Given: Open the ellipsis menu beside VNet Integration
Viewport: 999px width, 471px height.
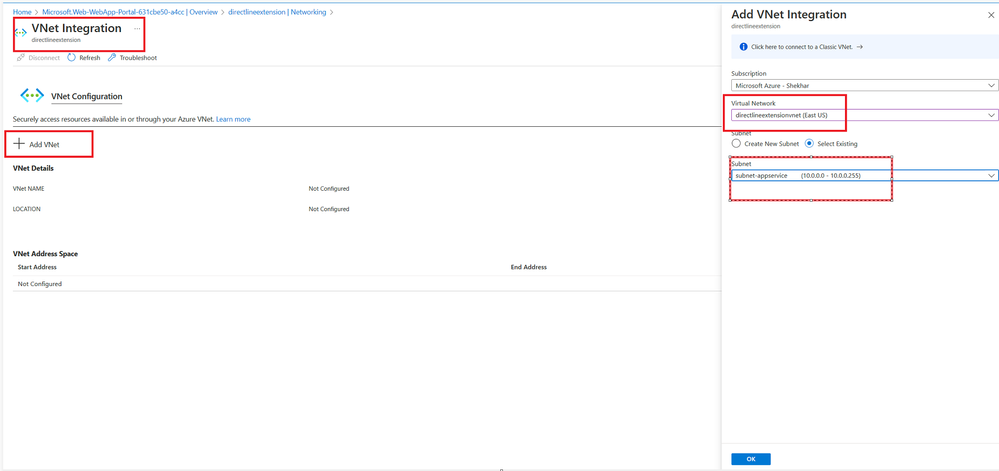Looking at the screenshot, I should [x=137, y=29].
